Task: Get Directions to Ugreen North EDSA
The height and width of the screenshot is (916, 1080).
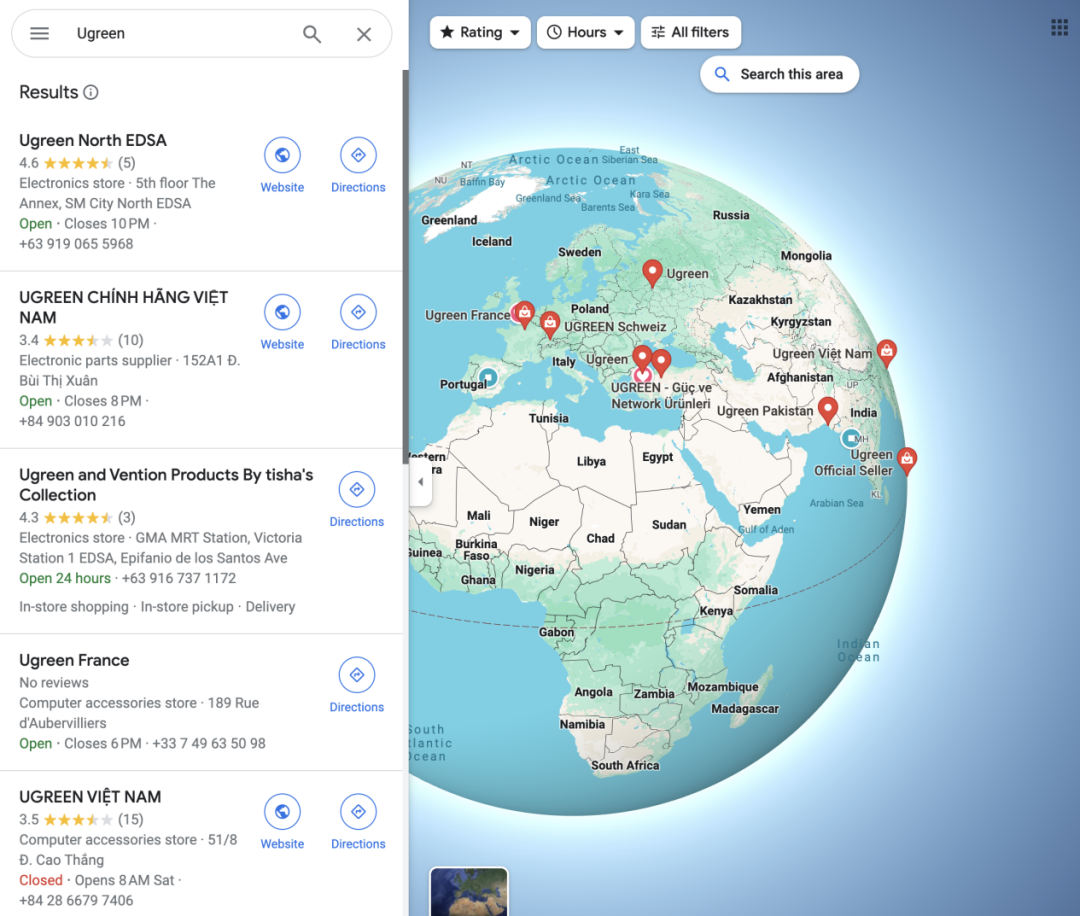Action: [x=358, y=165]
